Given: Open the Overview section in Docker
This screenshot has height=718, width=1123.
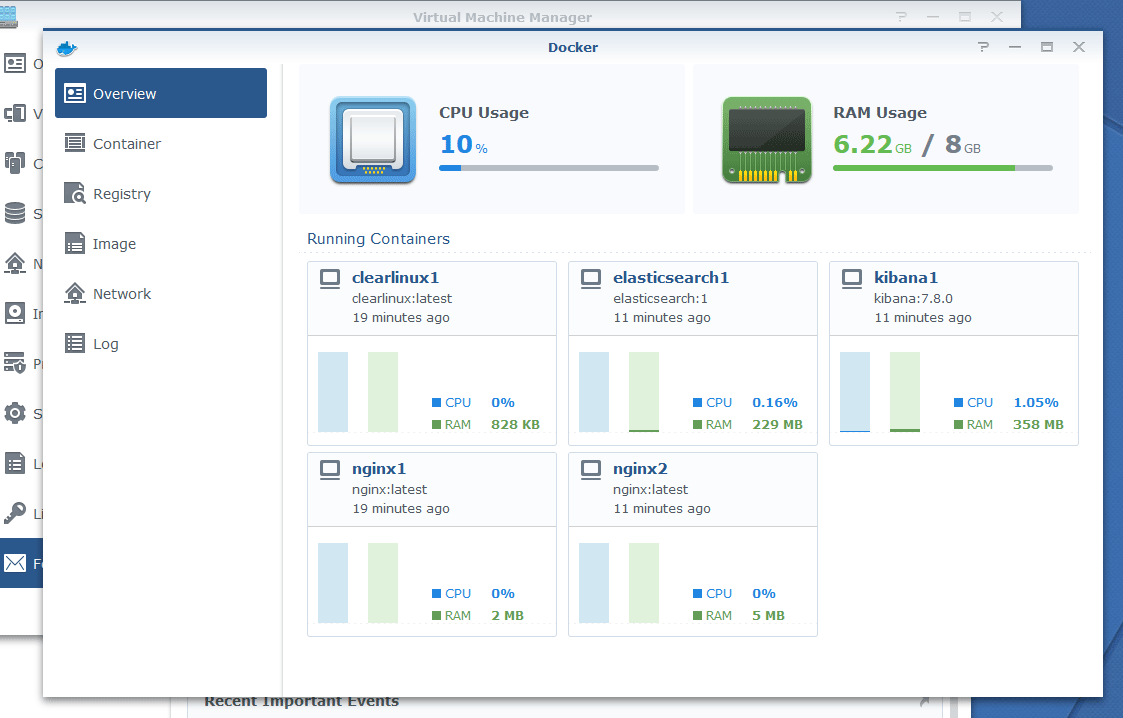Looking at the screenshot, I should 160,93.
